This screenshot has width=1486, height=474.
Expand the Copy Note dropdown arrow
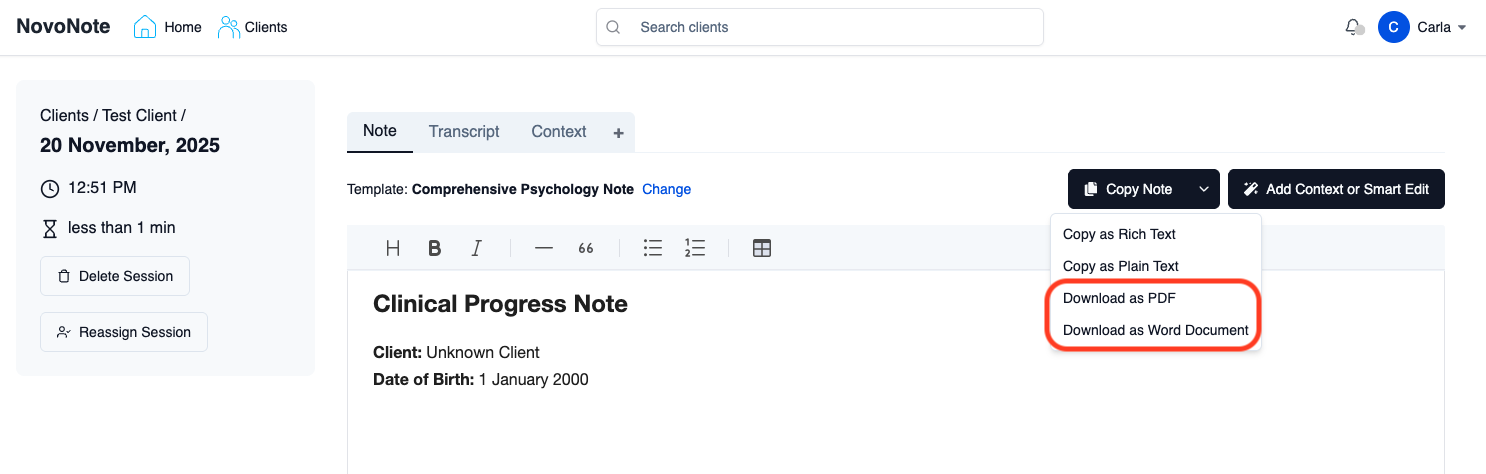1204,189
